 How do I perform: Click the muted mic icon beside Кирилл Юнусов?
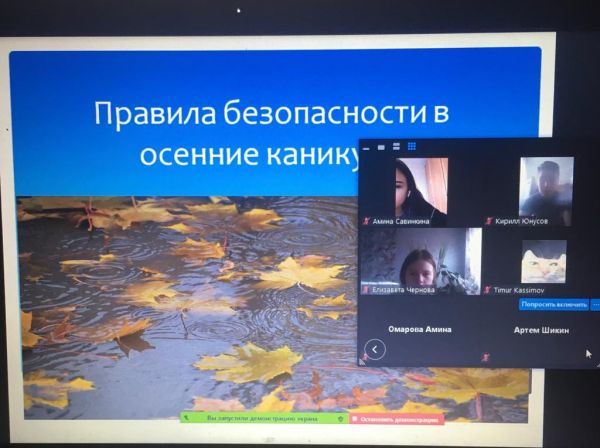(488, 221)
